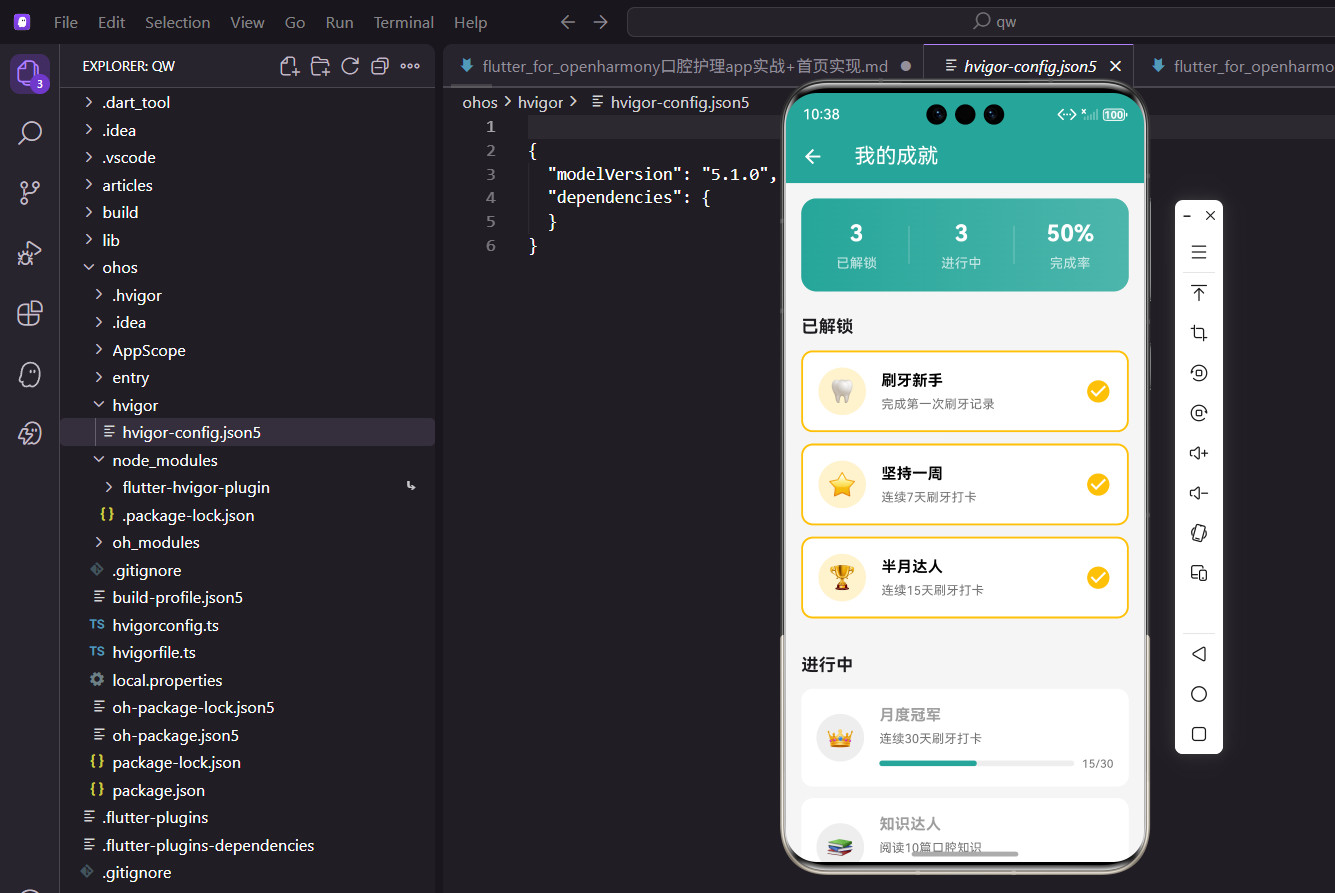This screenshot has height=893, width=1335.
Task: Take a screenshot with the emulator crop tool
Action: (x=1198, y=332)
